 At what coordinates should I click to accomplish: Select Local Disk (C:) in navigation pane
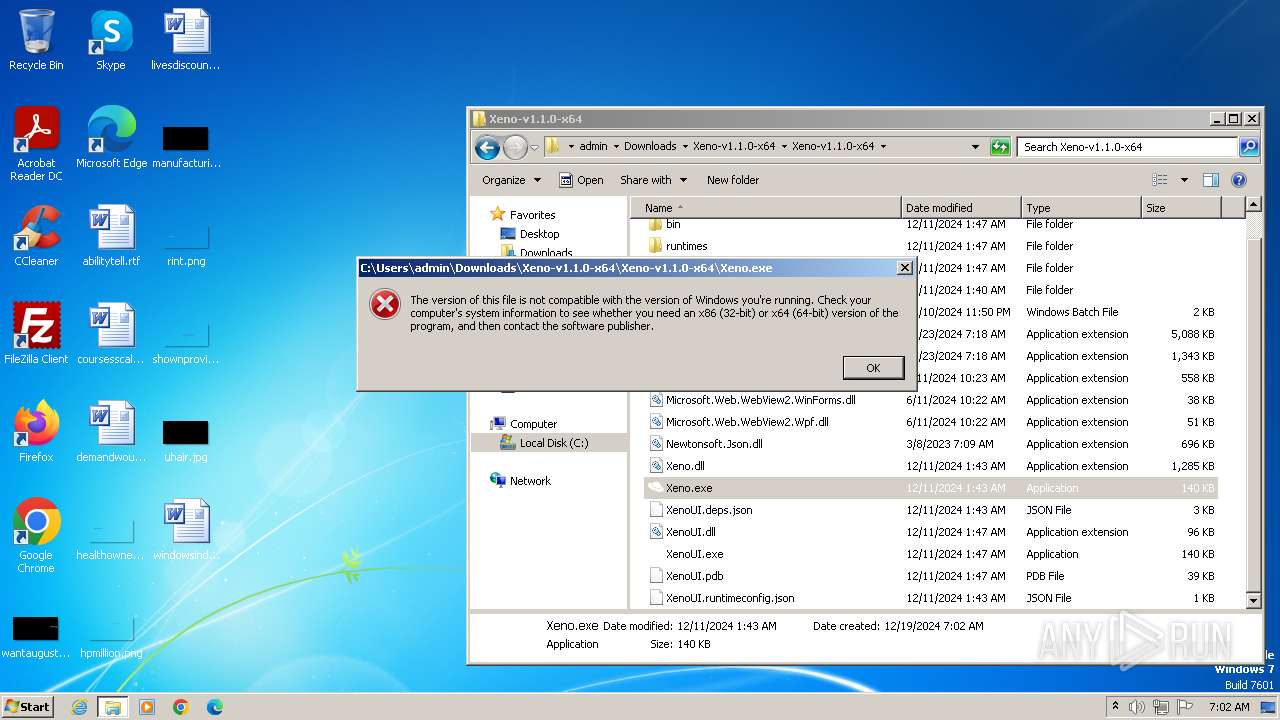pos(553,443)
